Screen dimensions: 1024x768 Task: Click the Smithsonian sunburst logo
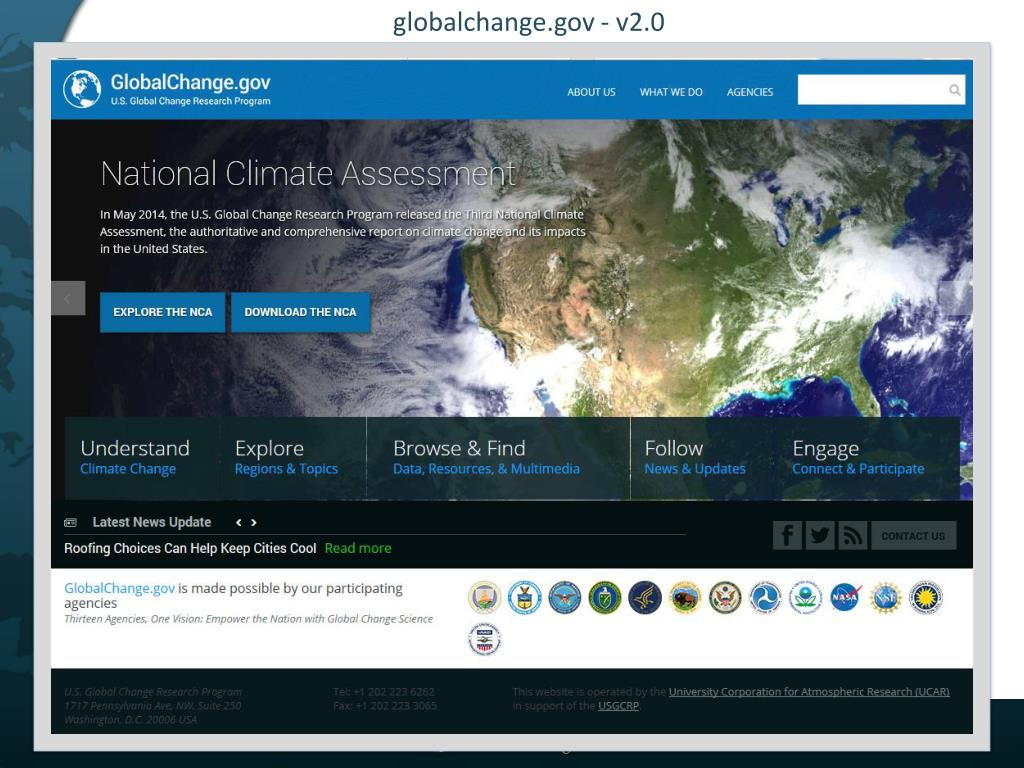[x=925, y=598]
